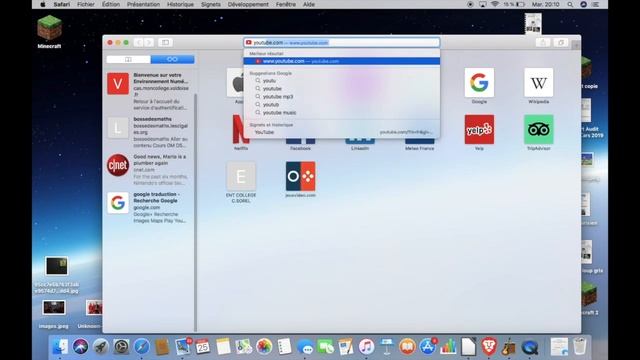Image resolution: width=640 pixels, height=360 pixels.
Task: Open App Store in the Dock
Action: [x=427, y=347]
